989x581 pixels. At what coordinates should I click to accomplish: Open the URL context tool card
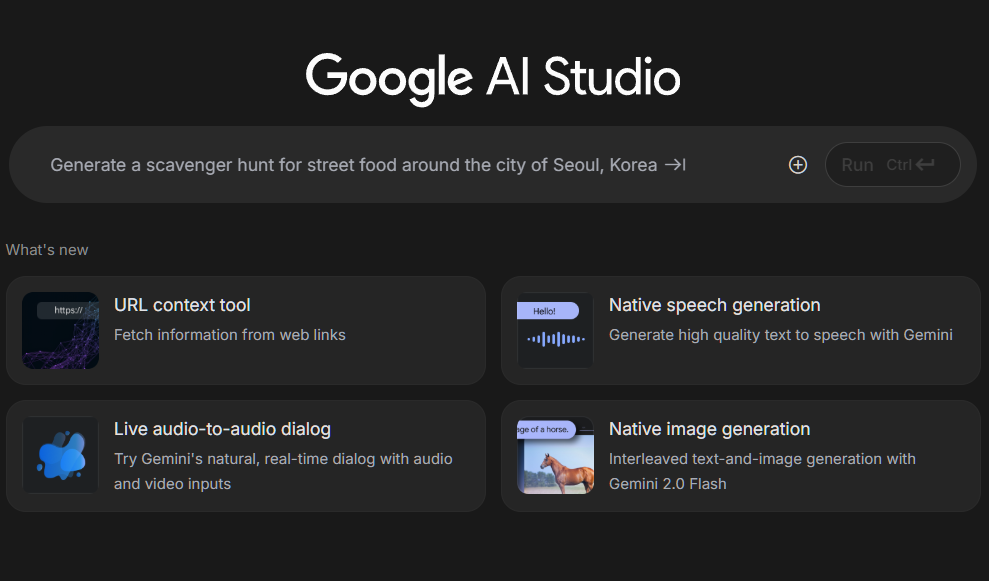[246, 331]
